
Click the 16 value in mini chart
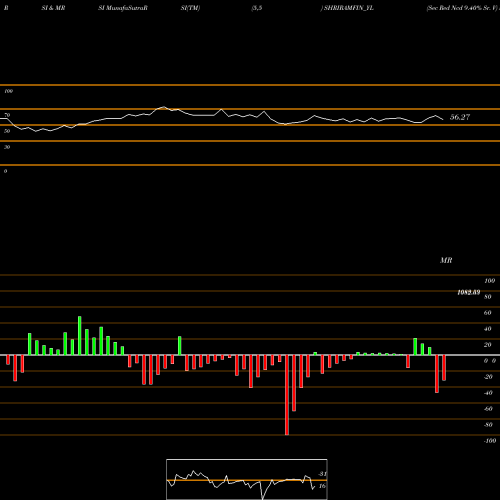click(x=322, y=486)
